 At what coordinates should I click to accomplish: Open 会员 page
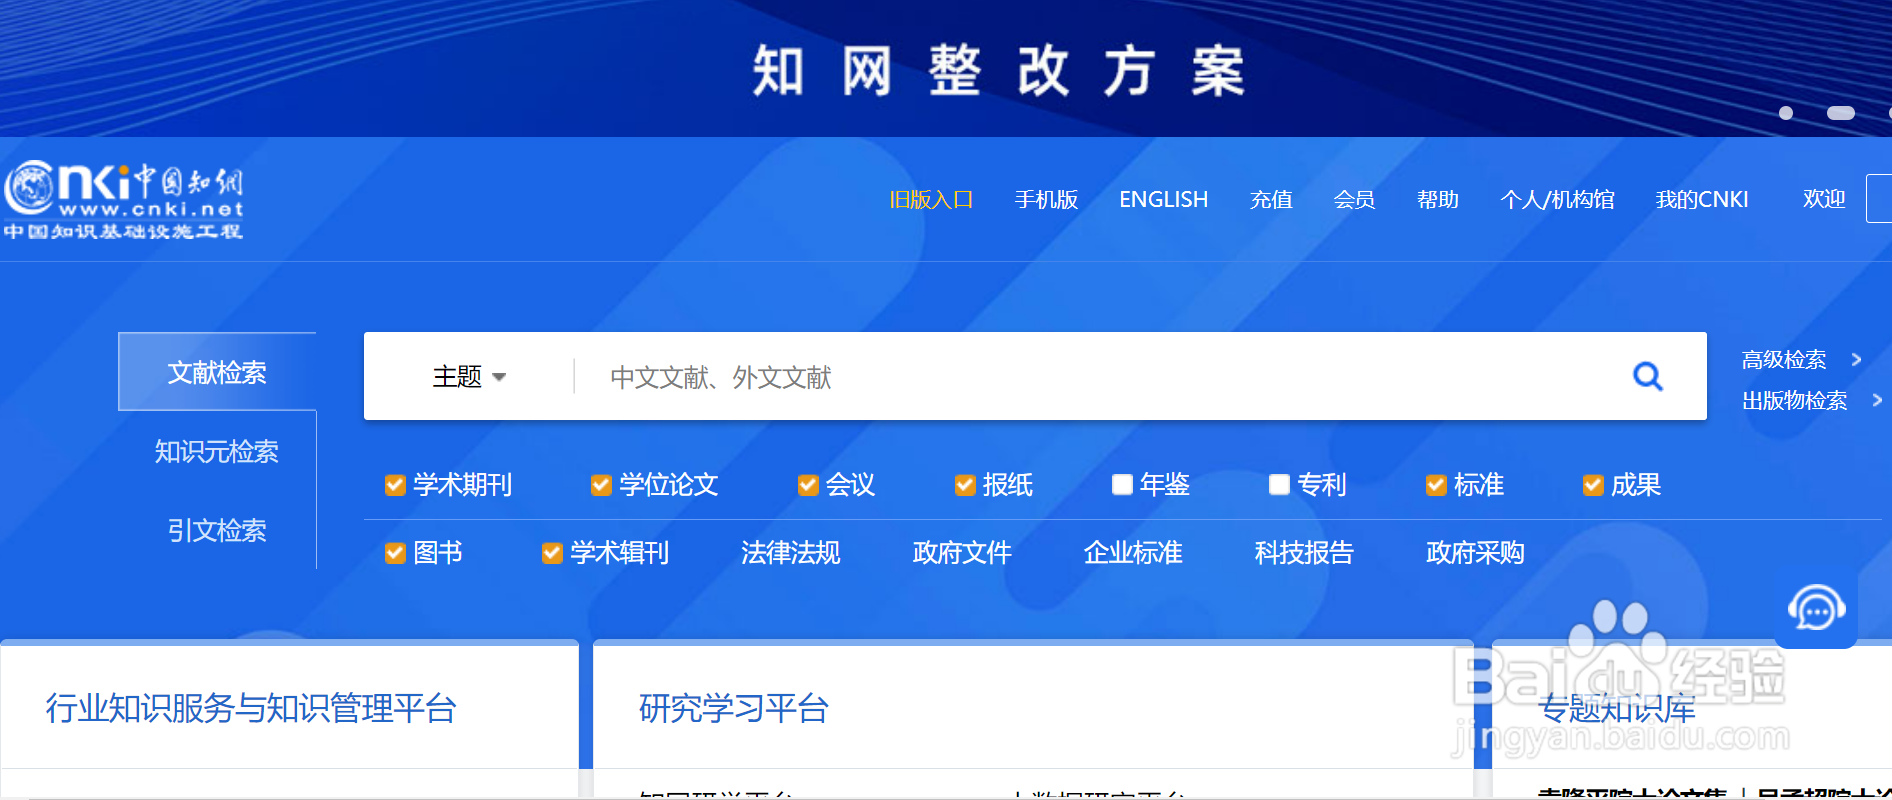click(x=1354, y=199)
